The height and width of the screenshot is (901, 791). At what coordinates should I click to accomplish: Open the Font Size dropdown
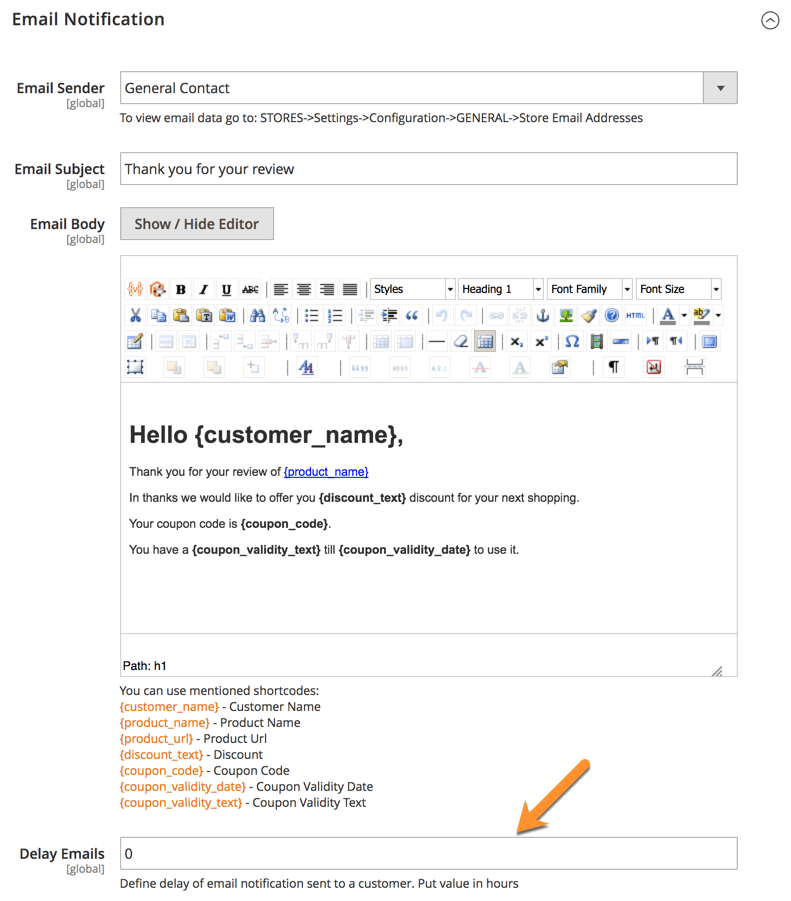(678, 289)
